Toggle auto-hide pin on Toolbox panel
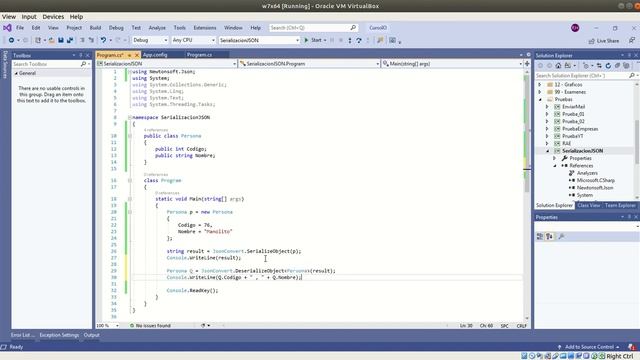The height and width of the screenshot is (360, 640). click(x=81, y=55)
